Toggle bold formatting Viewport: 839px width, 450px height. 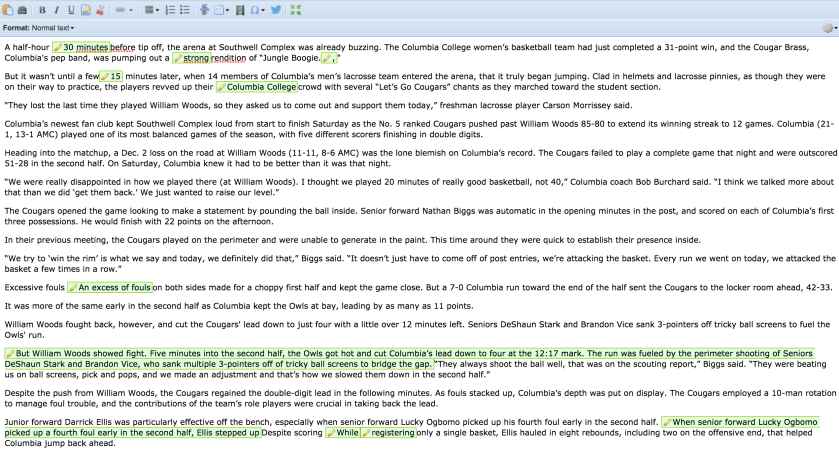pyautogui.click(x=42, y=10)
